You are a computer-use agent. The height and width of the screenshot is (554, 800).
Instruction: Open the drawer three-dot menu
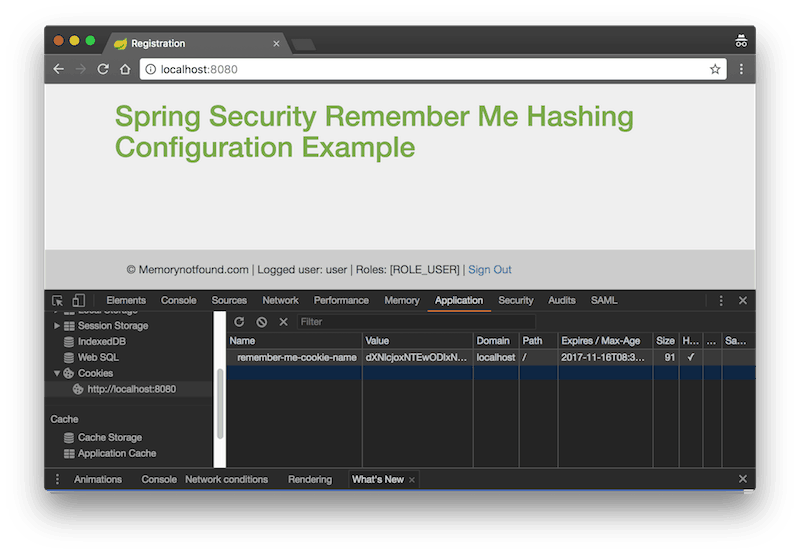pos(57,480)
